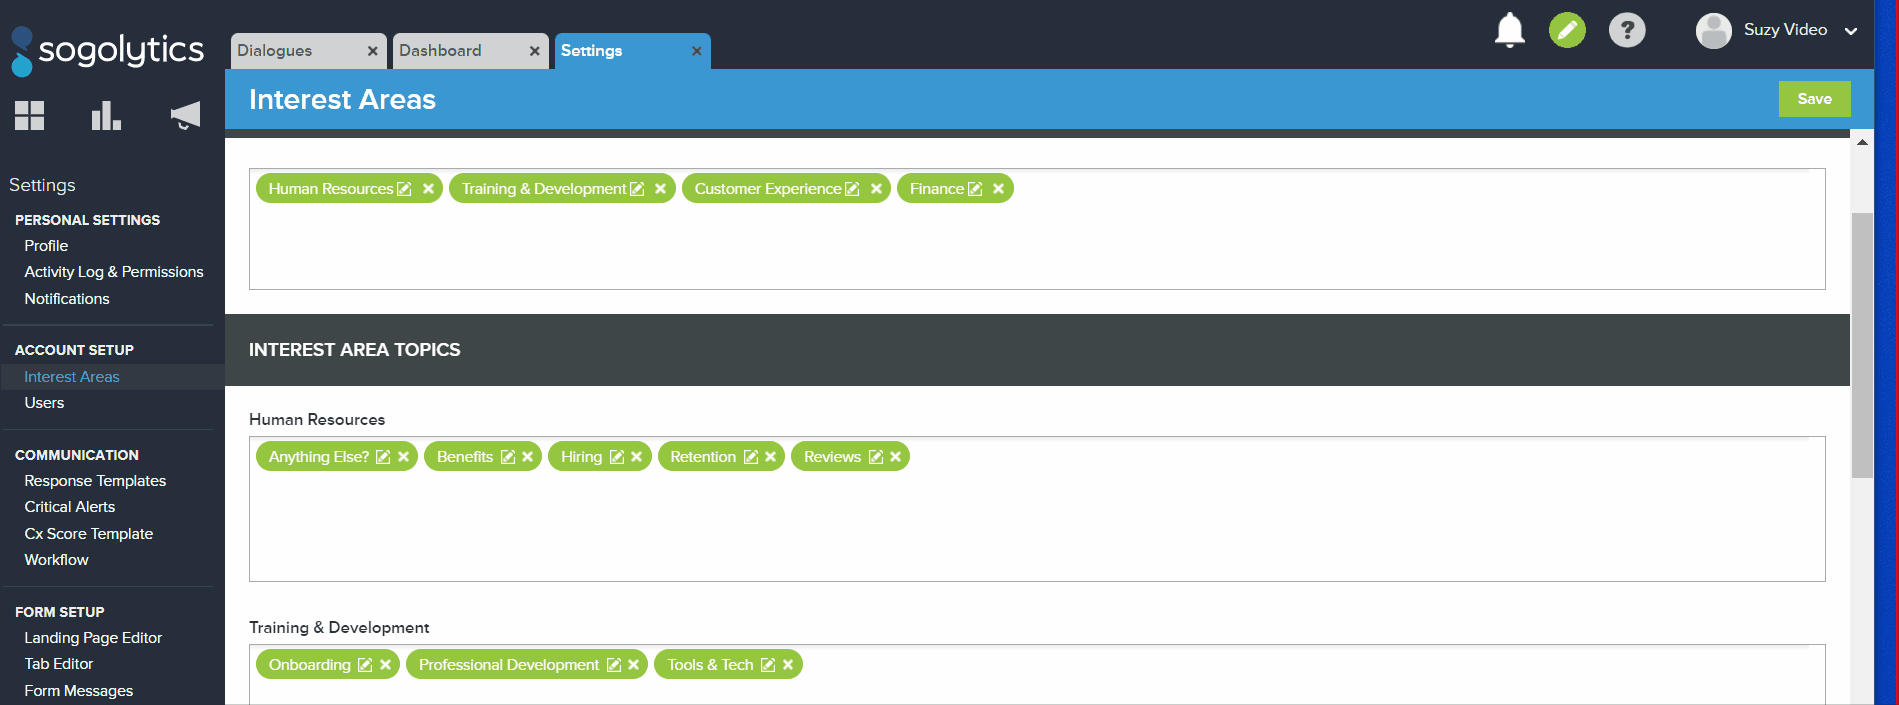Open the grid dashboard icon in sidebar
1899x705 pixels.
pyautogui.click(x=30, y=116)
